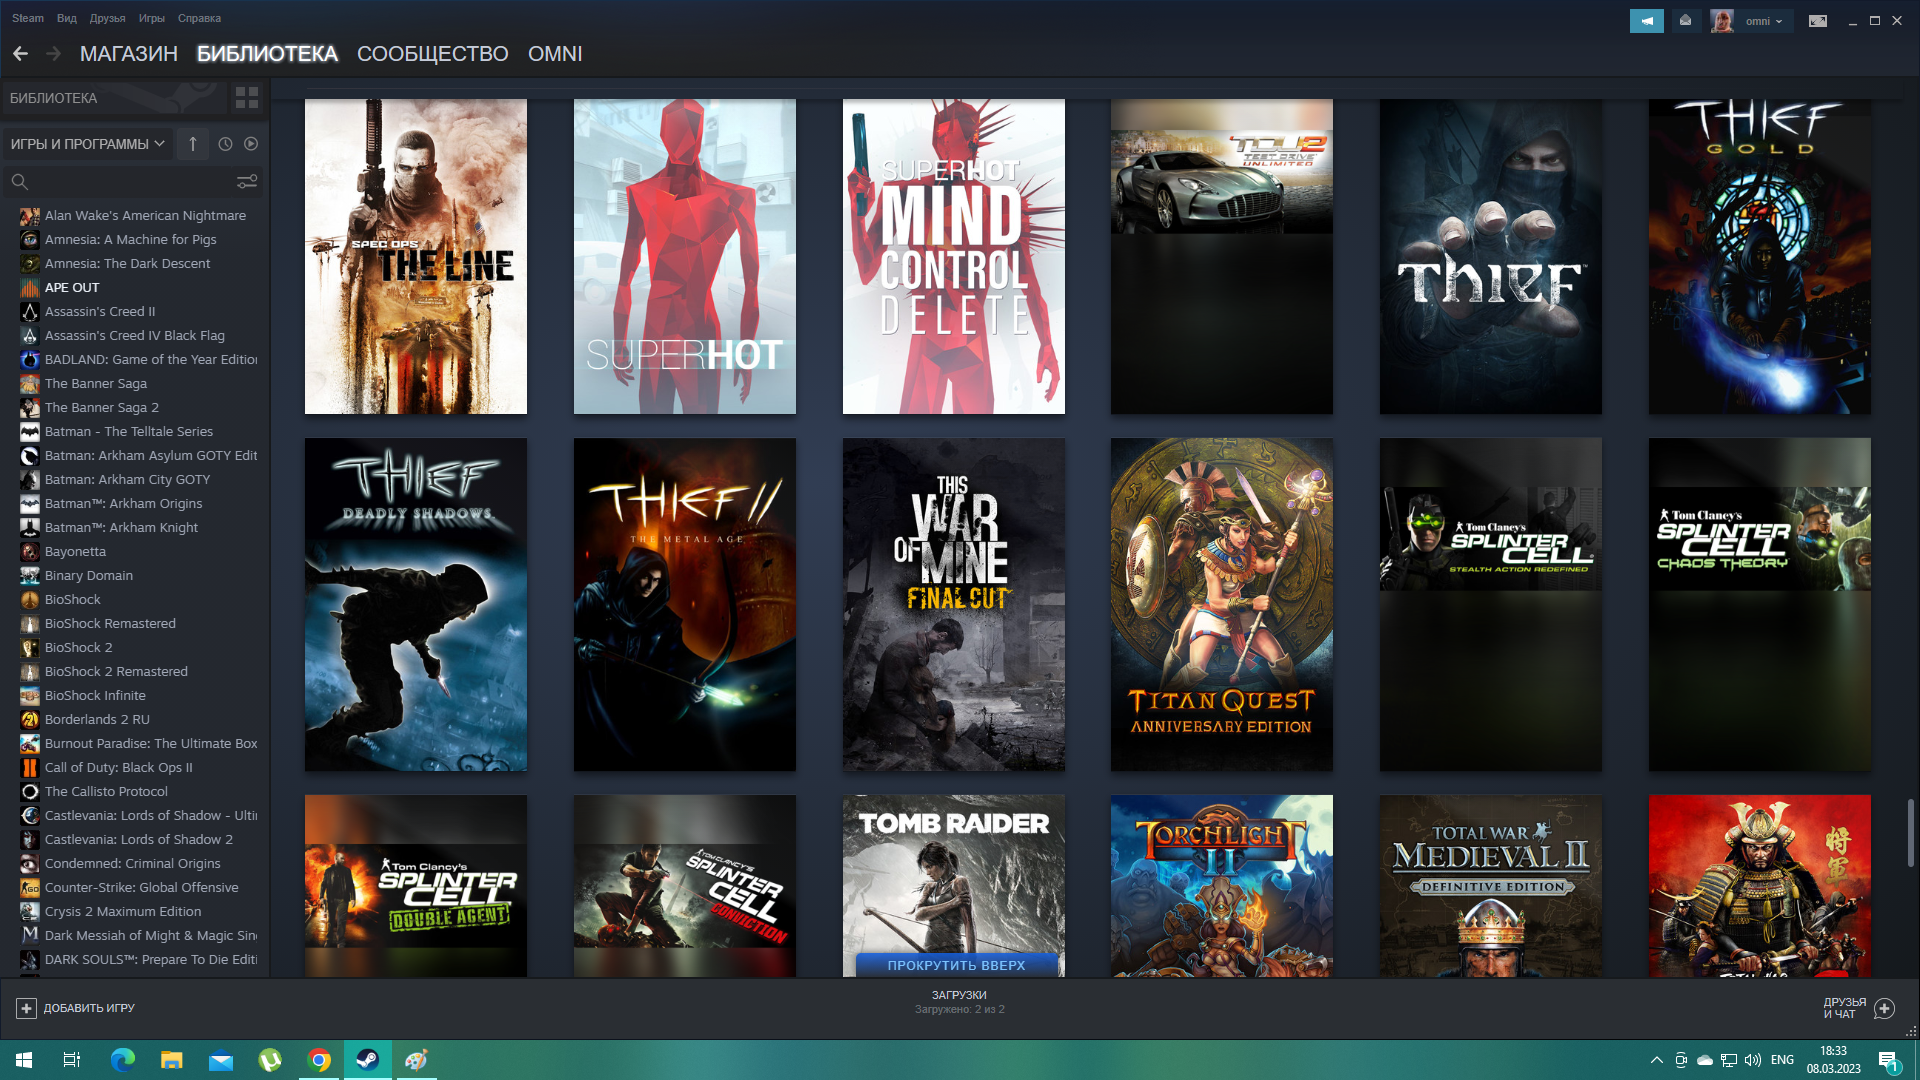The image size is (1920, 1080).
Task: Click the announcements megaphone icon
Action: (1646, 21)
